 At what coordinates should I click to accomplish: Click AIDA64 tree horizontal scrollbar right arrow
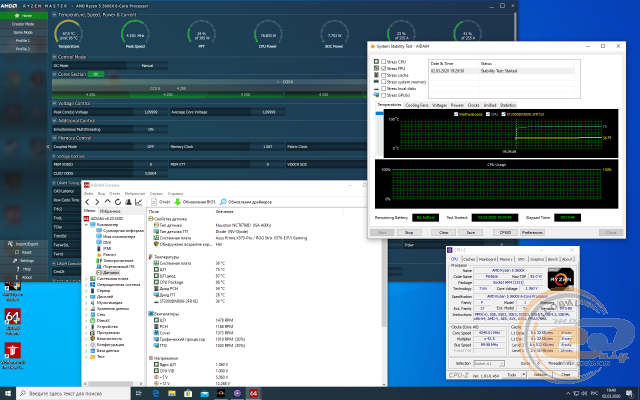point(141,384)
